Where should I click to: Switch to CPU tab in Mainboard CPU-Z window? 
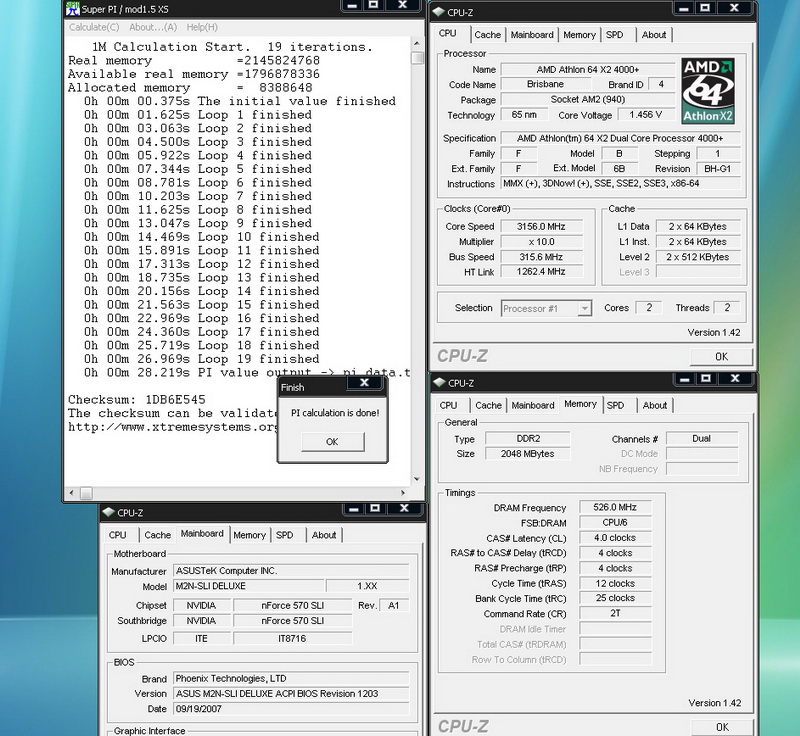pos(117,535)
